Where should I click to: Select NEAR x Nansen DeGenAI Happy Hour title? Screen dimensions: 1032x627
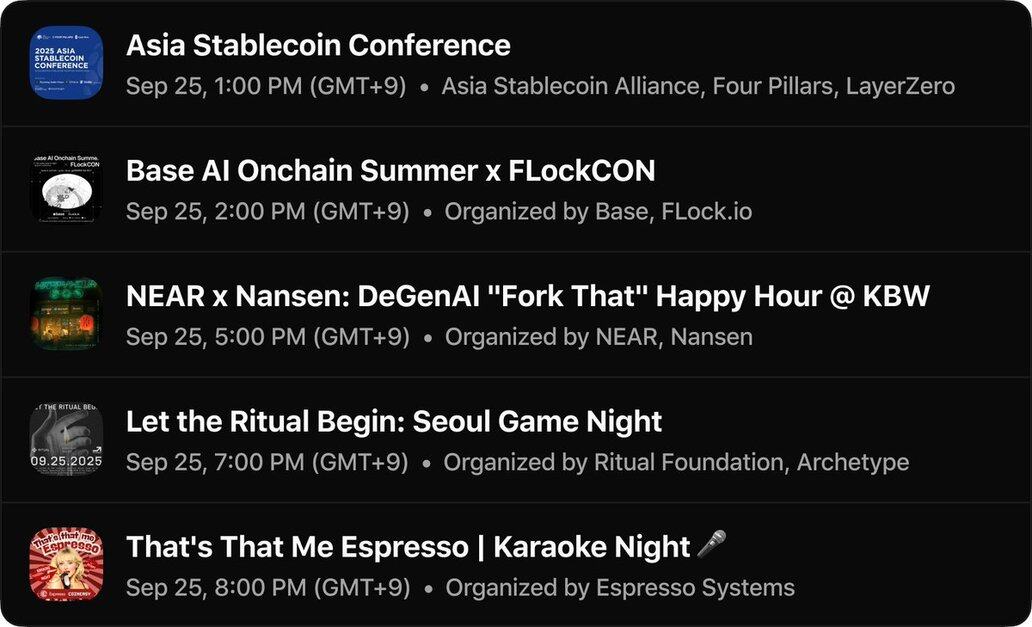(x=528, y=296)
